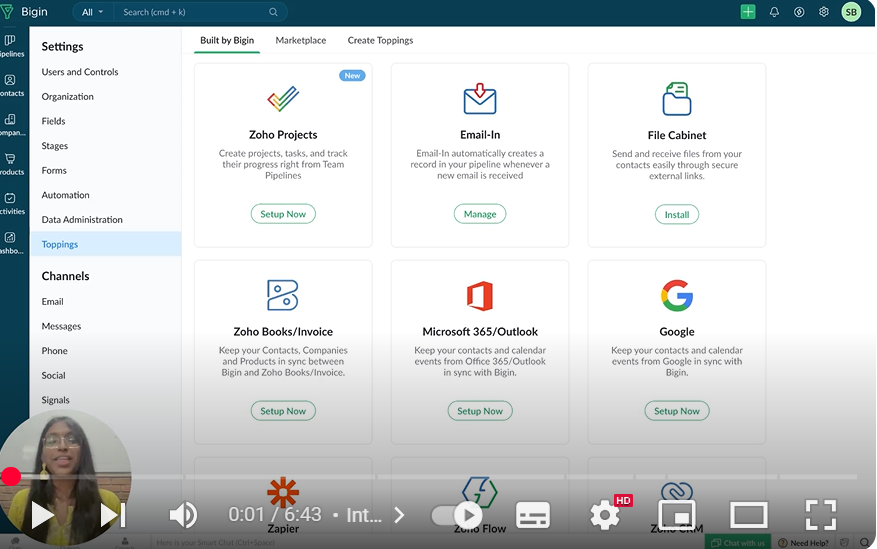Open Organization settings

(x=68, y=96)
